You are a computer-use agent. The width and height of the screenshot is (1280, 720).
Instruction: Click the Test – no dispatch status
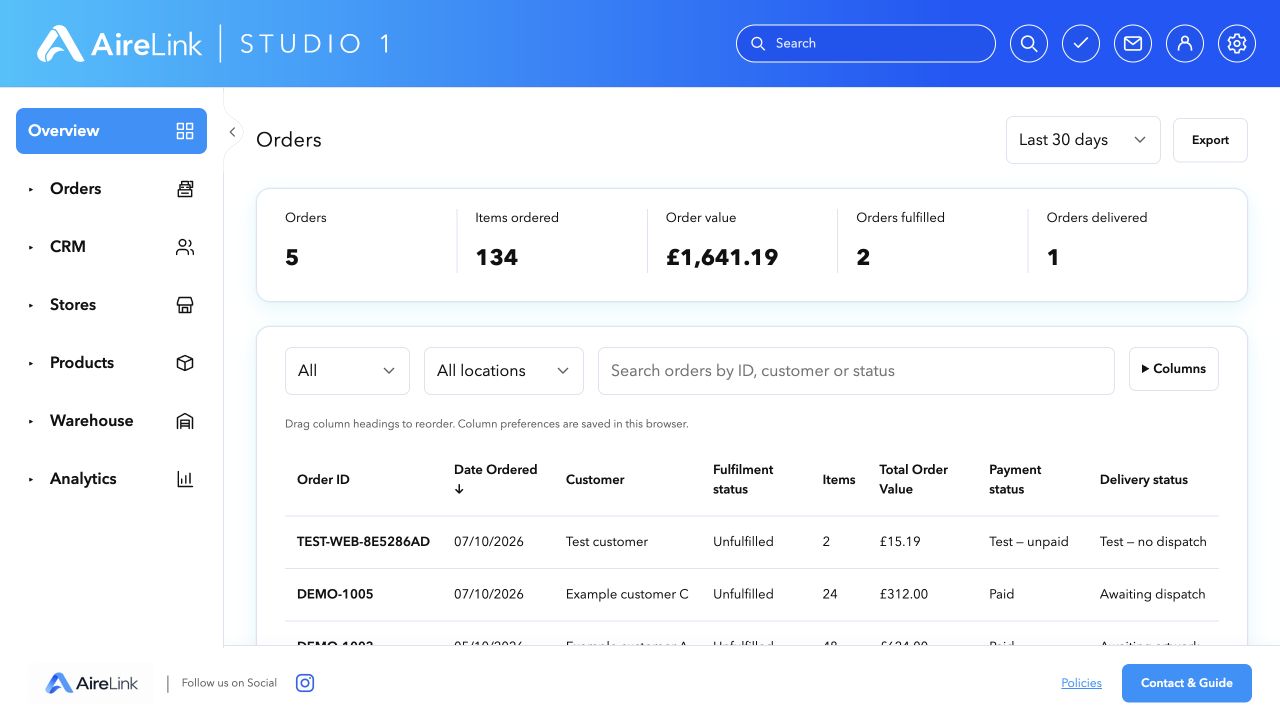(x=1153, y=542)
